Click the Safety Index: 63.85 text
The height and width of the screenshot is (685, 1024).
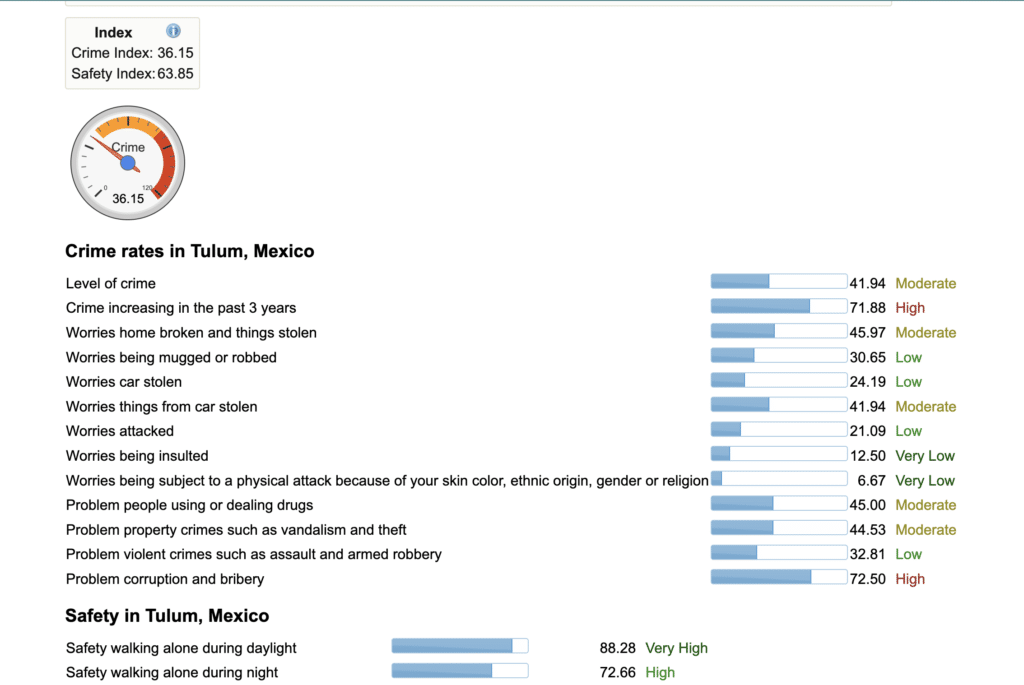tap(133, 74)
